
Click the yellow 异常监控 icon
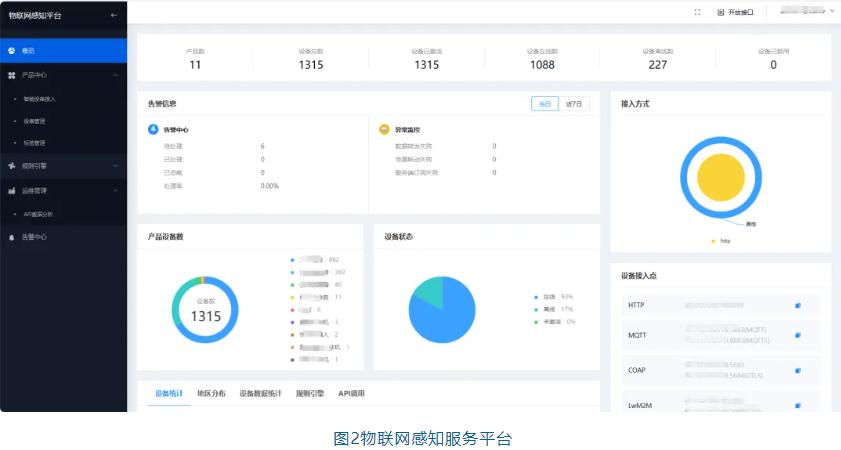click(x=384, y=129)
